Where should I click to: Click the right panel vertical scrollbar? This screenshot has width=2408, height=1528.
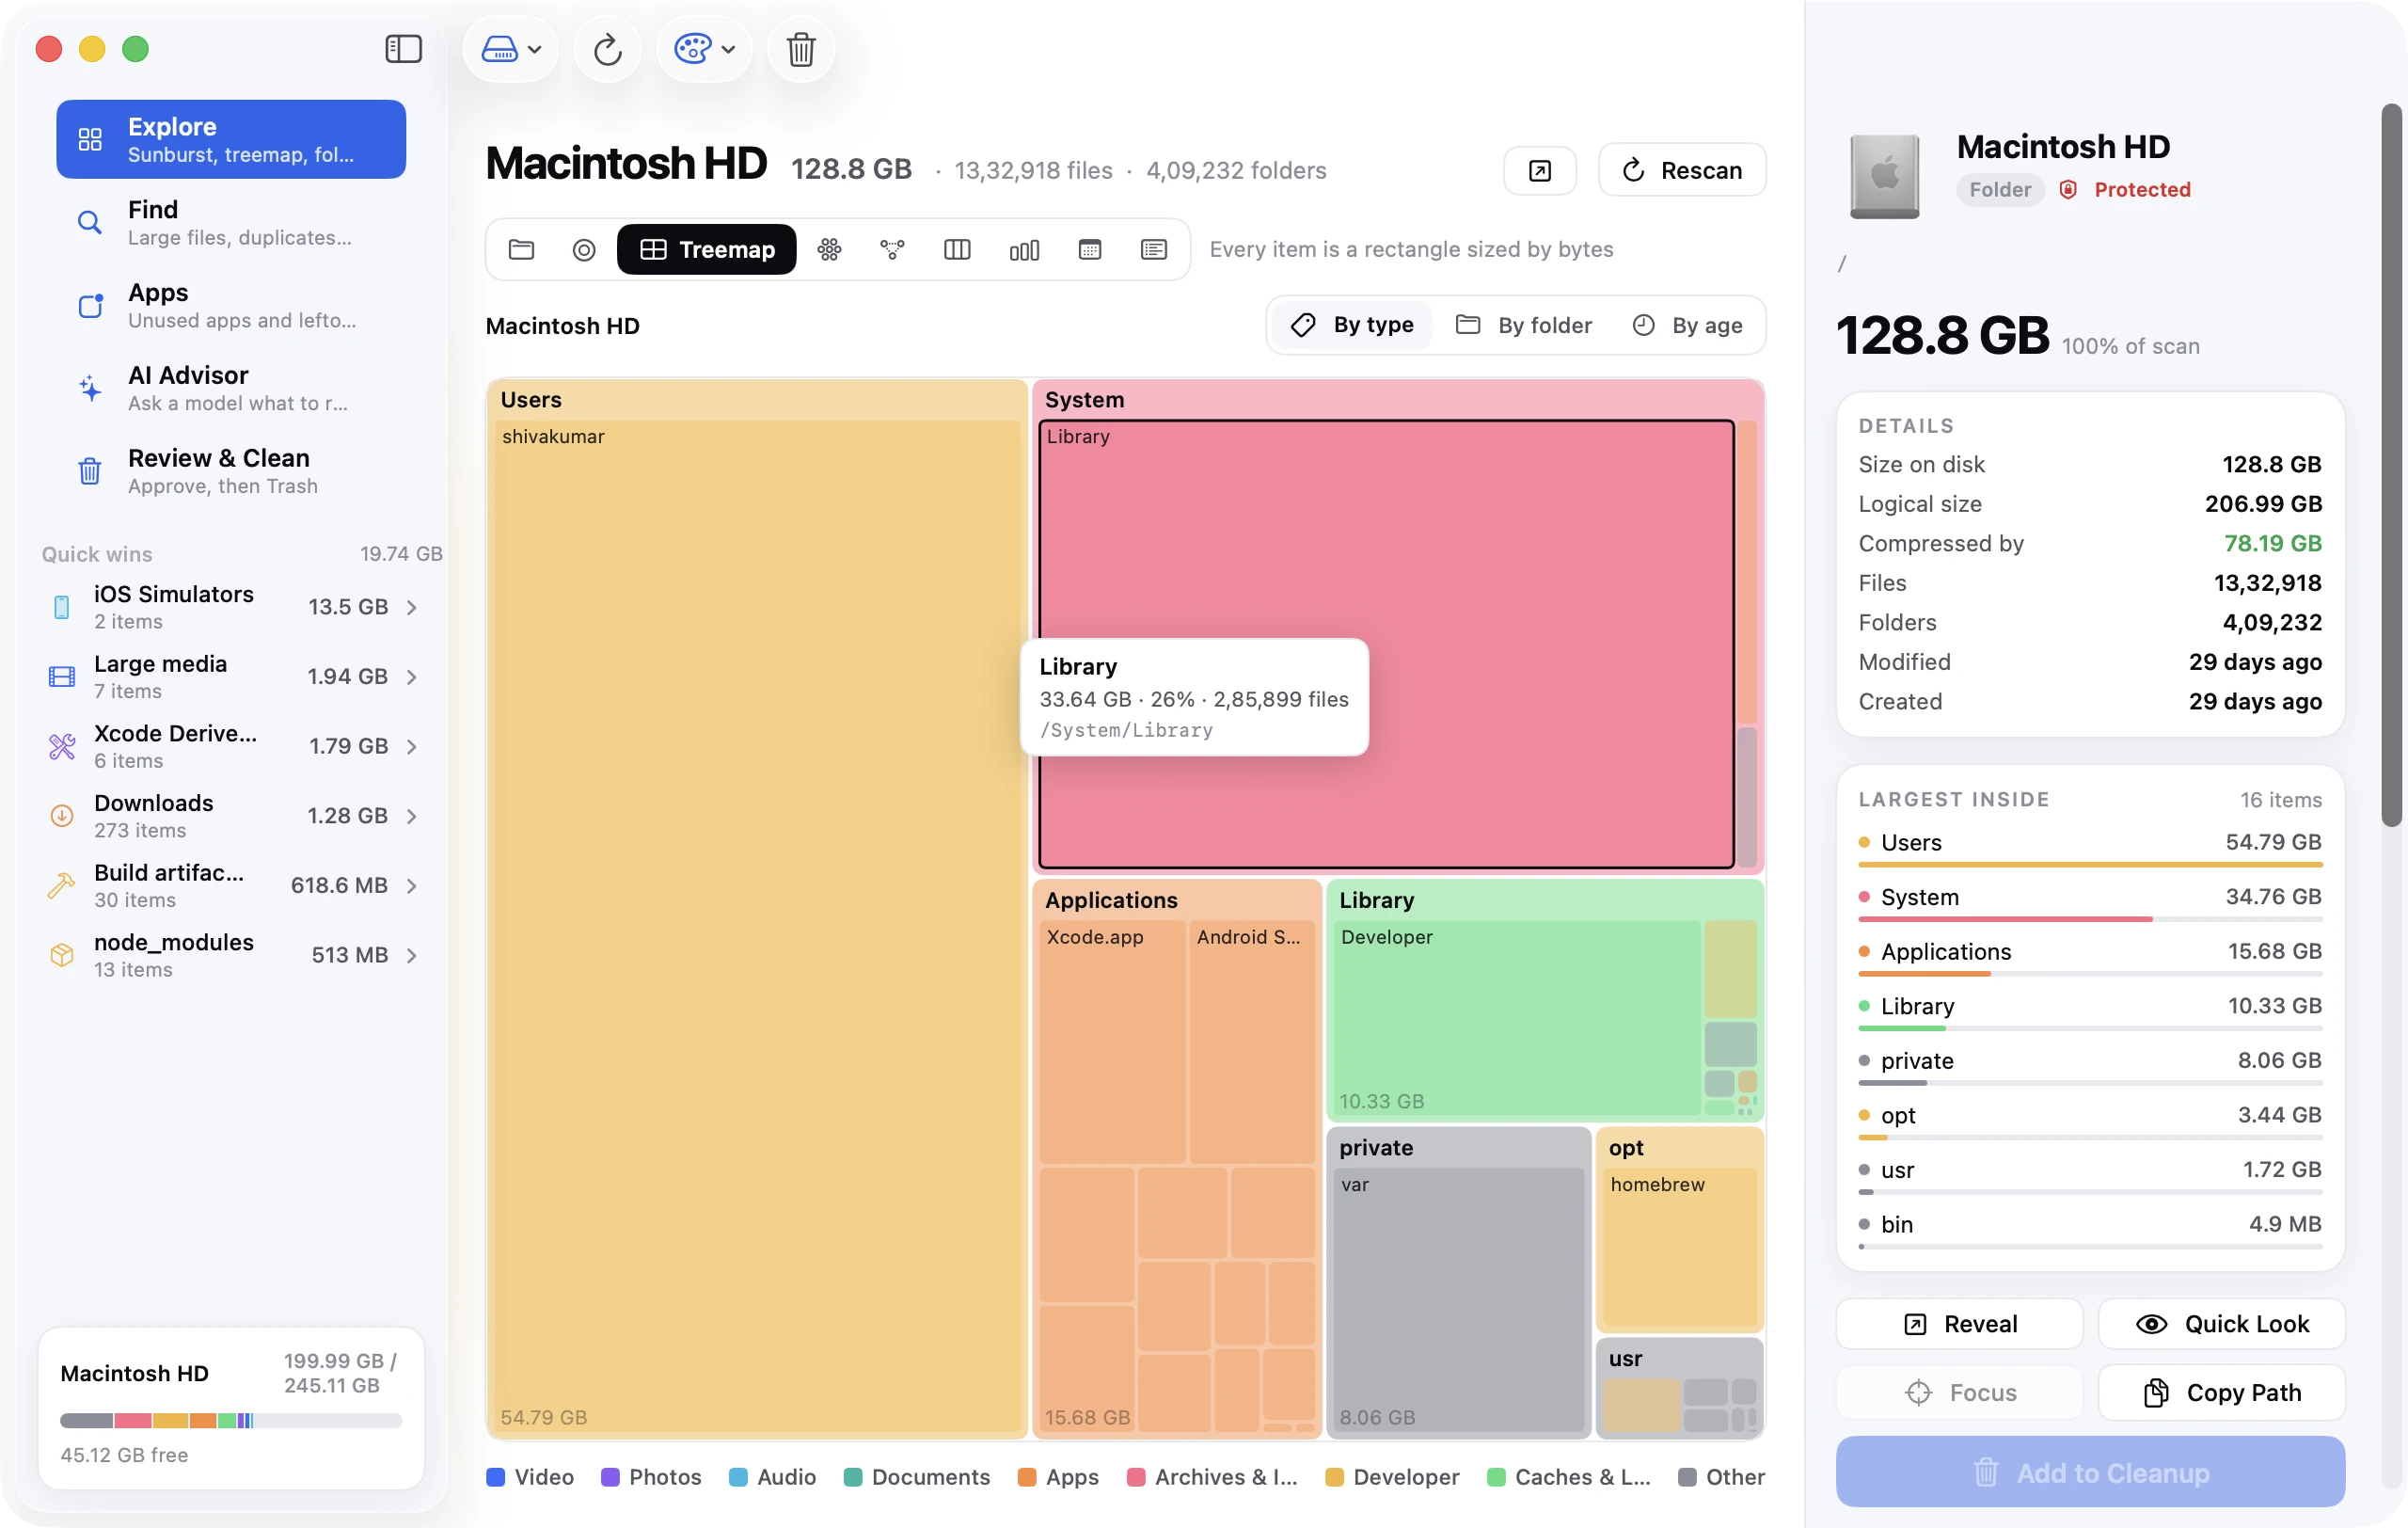(2391, 465)
